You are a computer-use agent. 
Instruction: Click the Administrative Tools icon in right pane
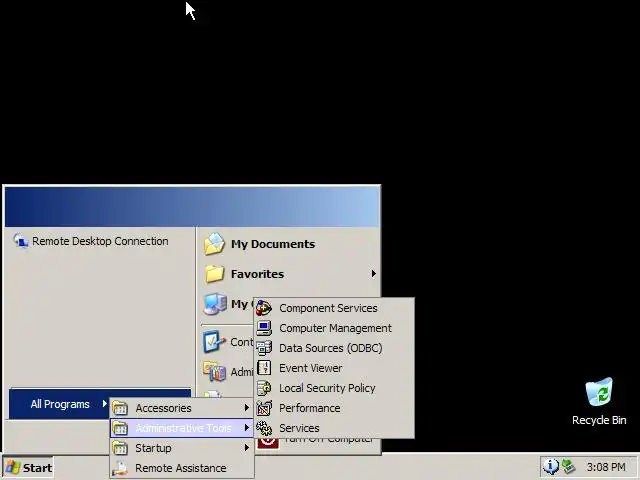[214, 371]
